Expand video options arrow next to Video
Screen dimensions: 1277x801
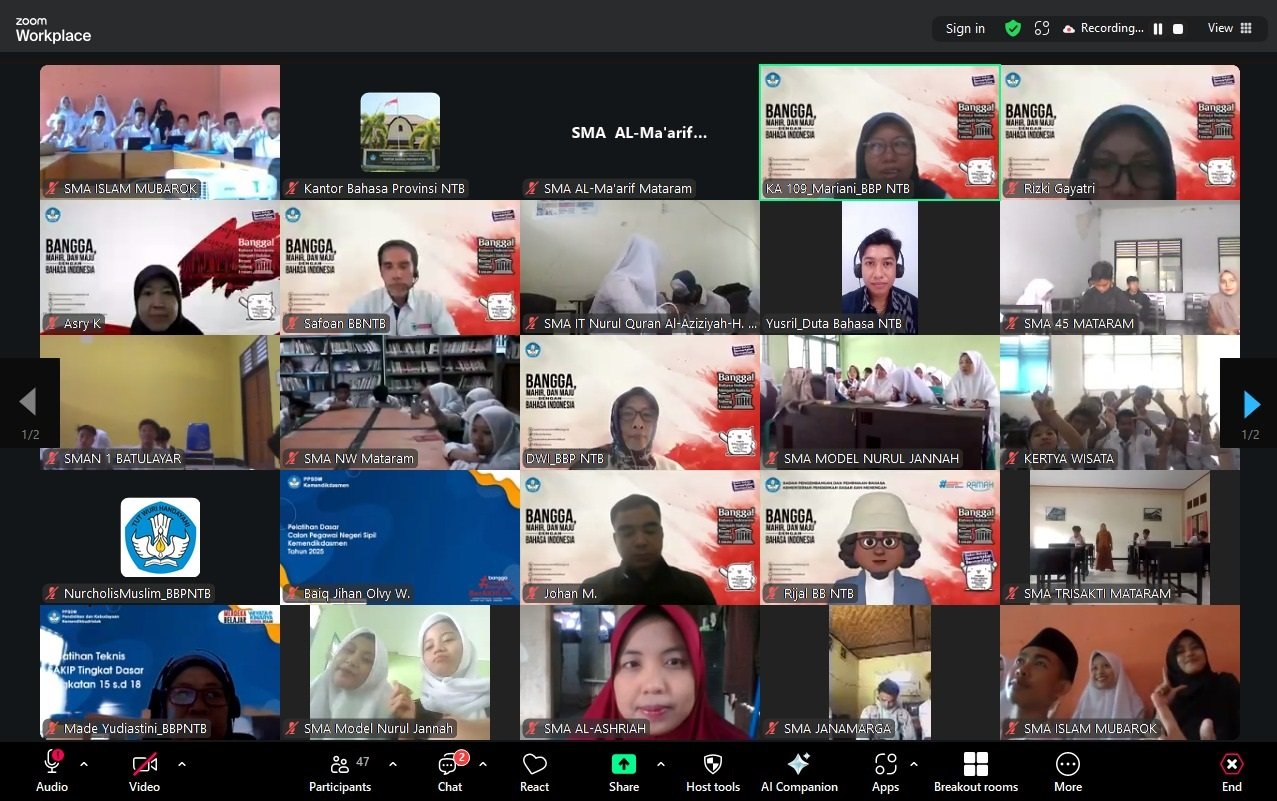[182, 764]
